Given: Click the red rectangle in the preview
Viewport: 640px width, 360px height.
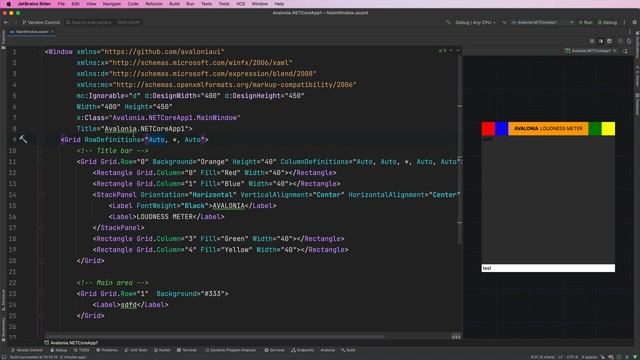Looking at the screenshot, I should coord(488,129).
